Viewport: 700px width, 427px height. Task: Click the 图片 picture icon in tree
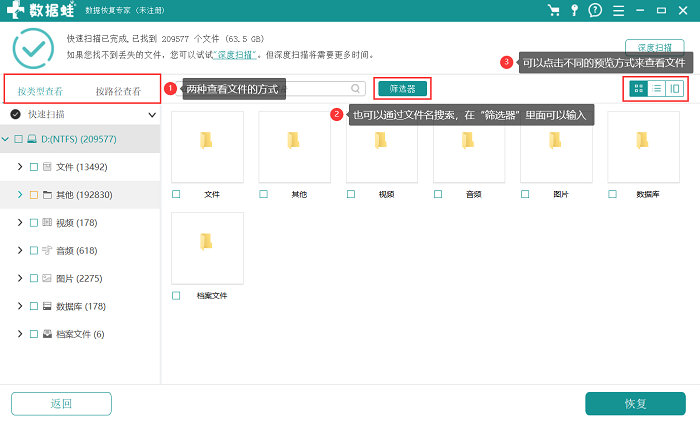tap(47, 278)
